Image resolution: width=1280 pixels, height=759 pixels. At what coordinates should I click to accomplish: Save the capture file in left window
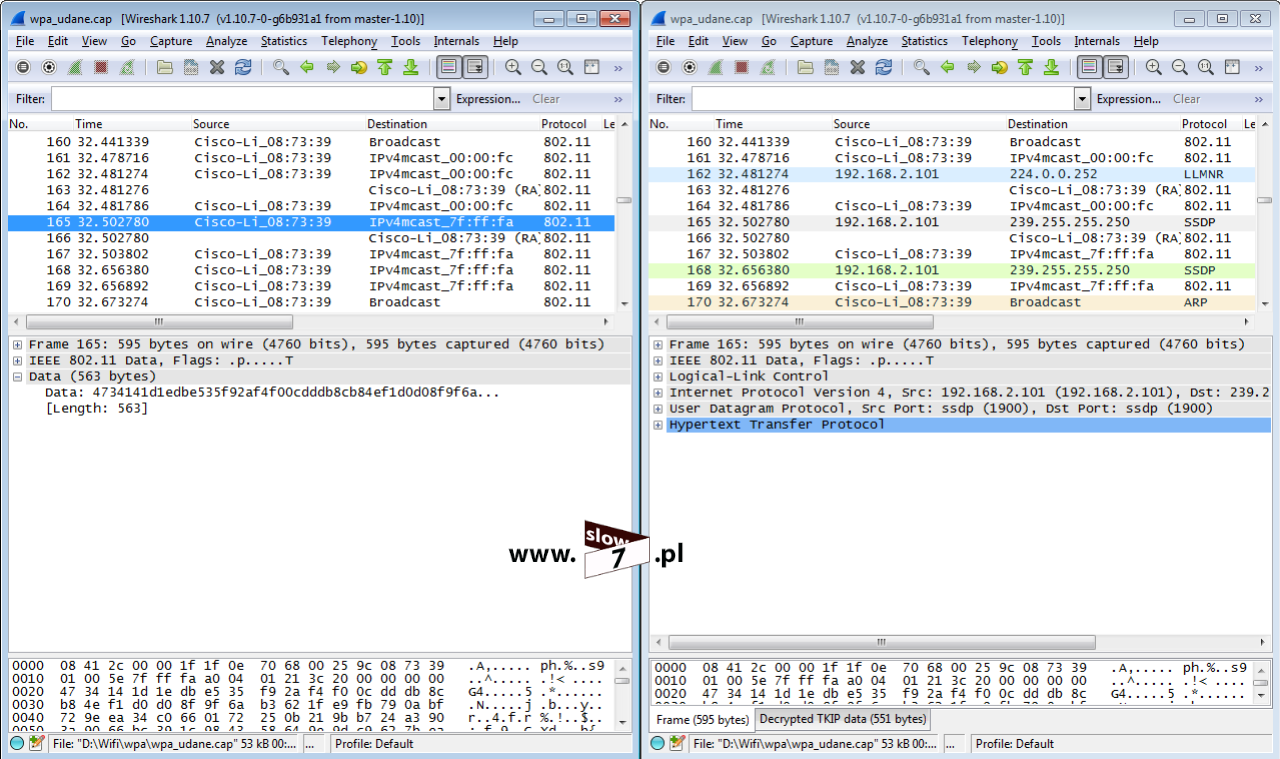tap(191, 67)
